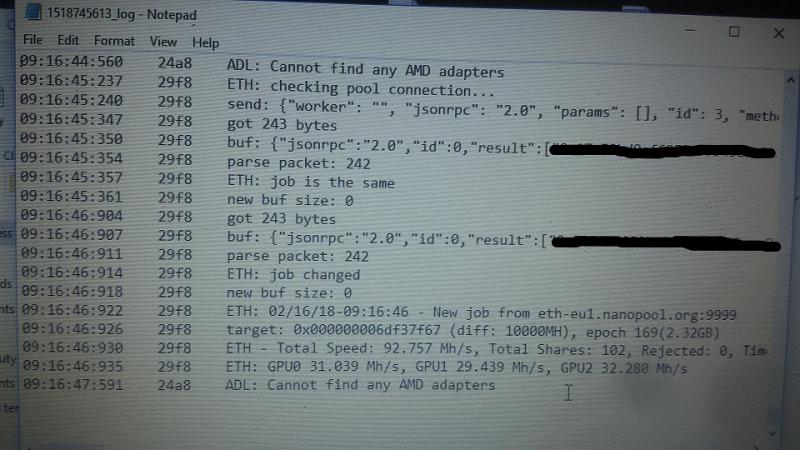Minimize the Notepad window
The width and height of the screenshot is (800, 450).
pyautogui.click(x=690, y=31)
